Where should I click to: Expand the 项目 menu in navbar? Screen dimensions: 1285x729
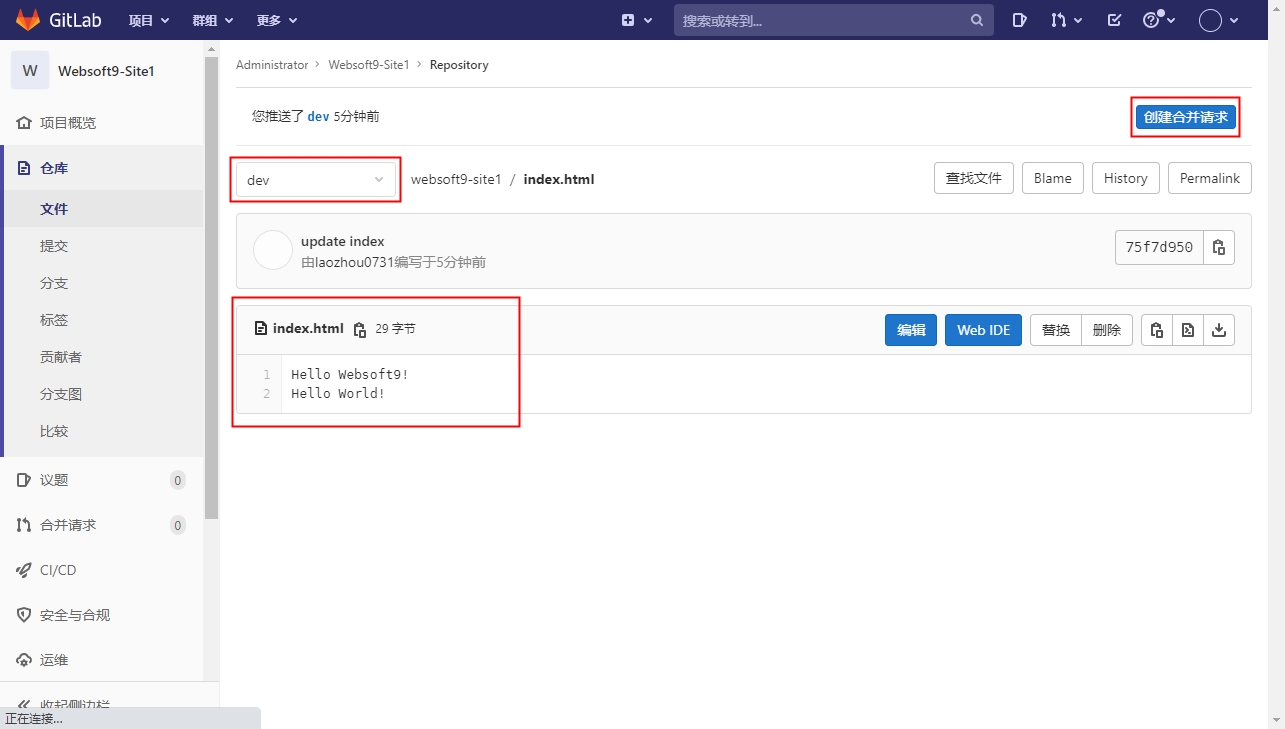tap(149, 20)
